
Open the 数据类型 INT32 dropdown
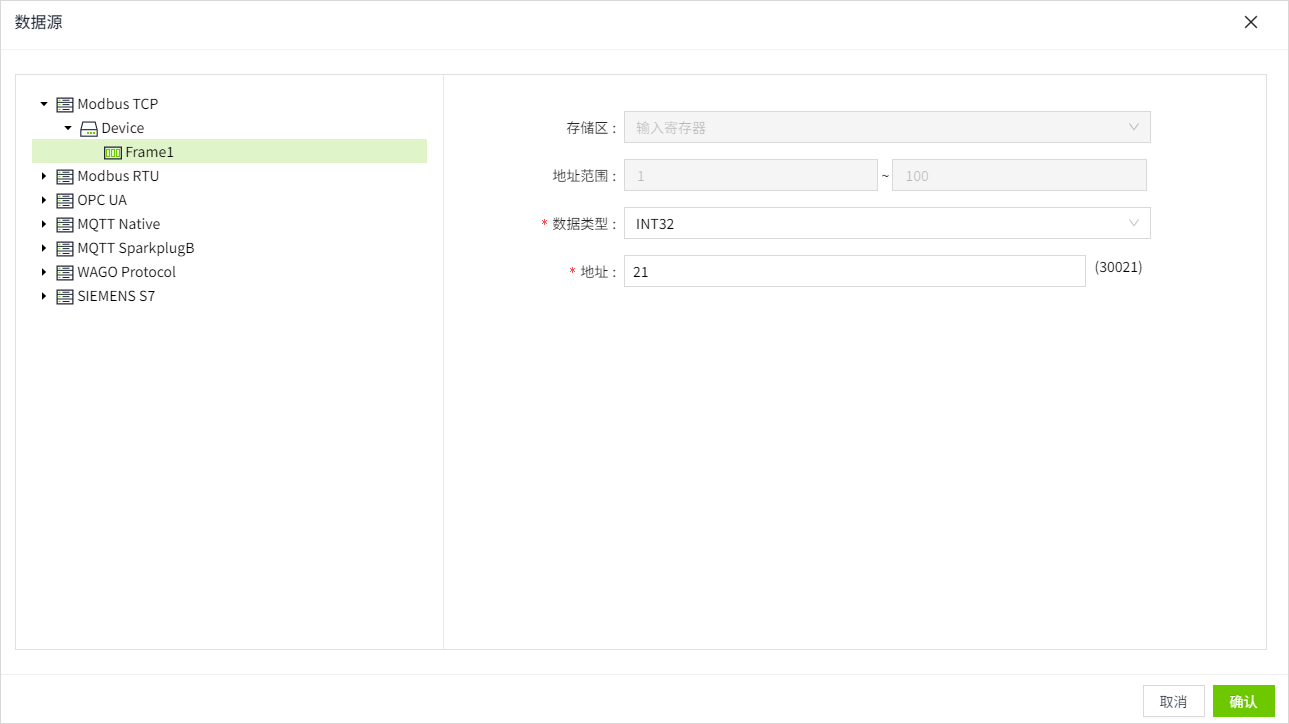tap(887, 223)
